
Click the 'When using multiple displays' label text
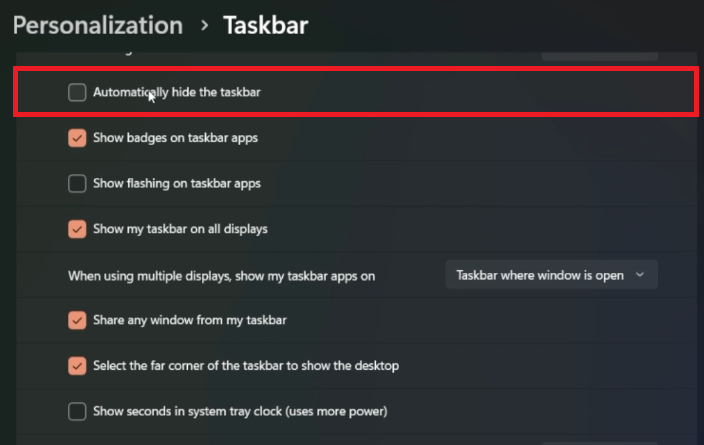(221, 275)
